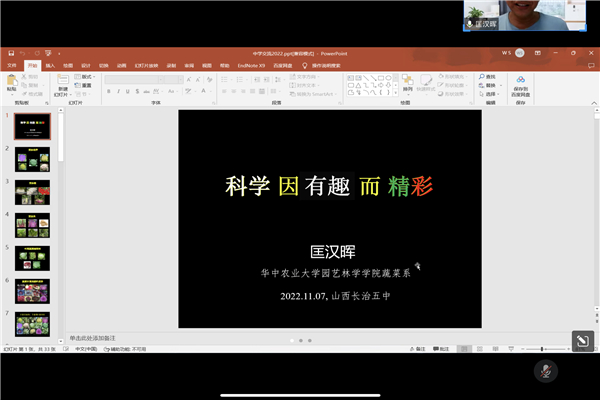600x400 pixels.
Task: Toggle italic text formatting
Action: (118, 91)
